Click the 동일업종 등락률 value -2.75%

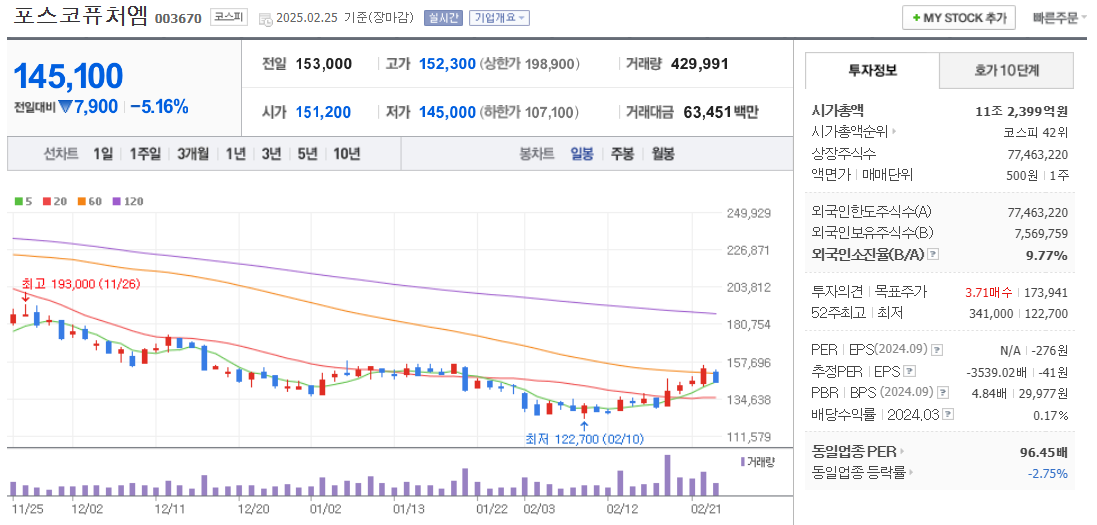click(x=1047, y=473)
